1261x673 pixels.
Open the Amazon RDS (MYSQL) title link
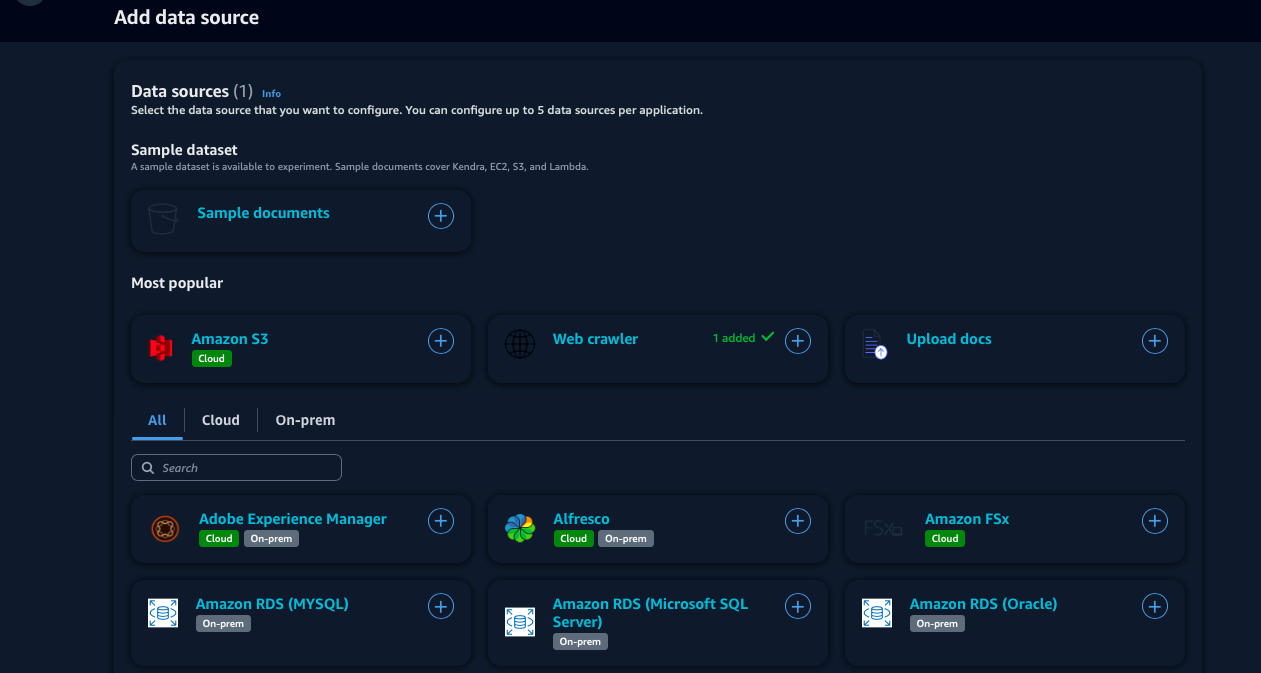click(x=272, y=604)
